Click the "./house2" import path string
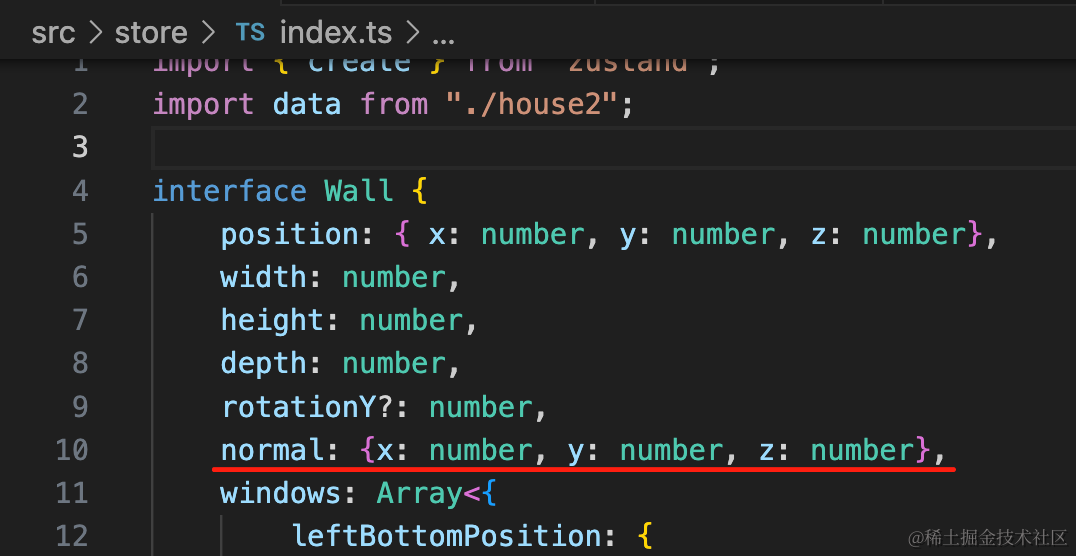Viewport: 1076px width, 556px height. click(532, 104)
